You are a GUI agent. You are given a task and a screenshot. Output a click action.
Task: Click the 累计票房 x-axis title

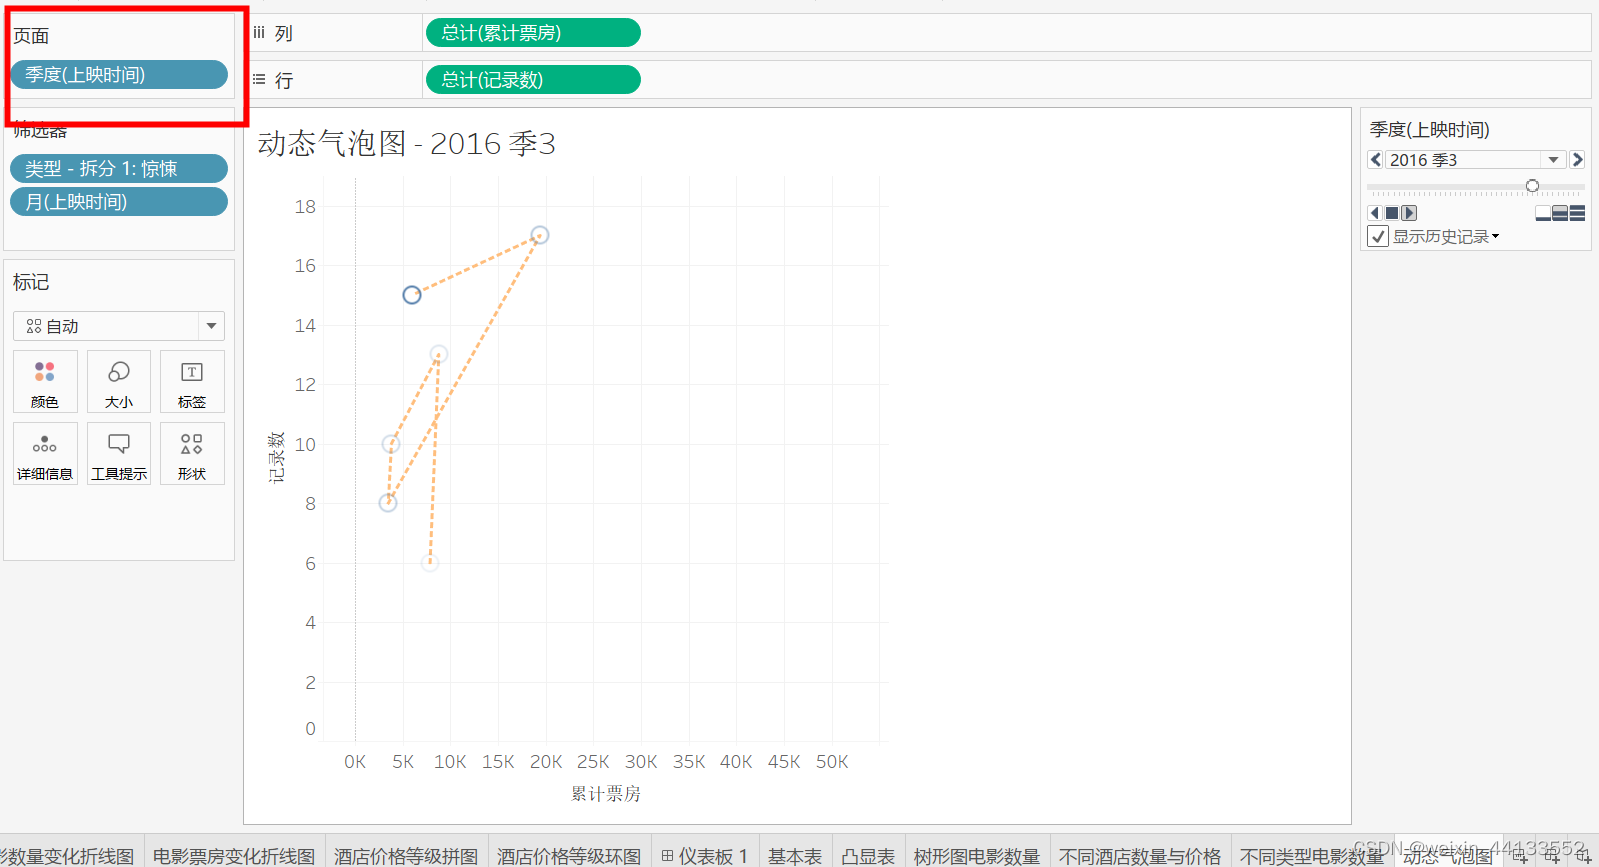606,794
